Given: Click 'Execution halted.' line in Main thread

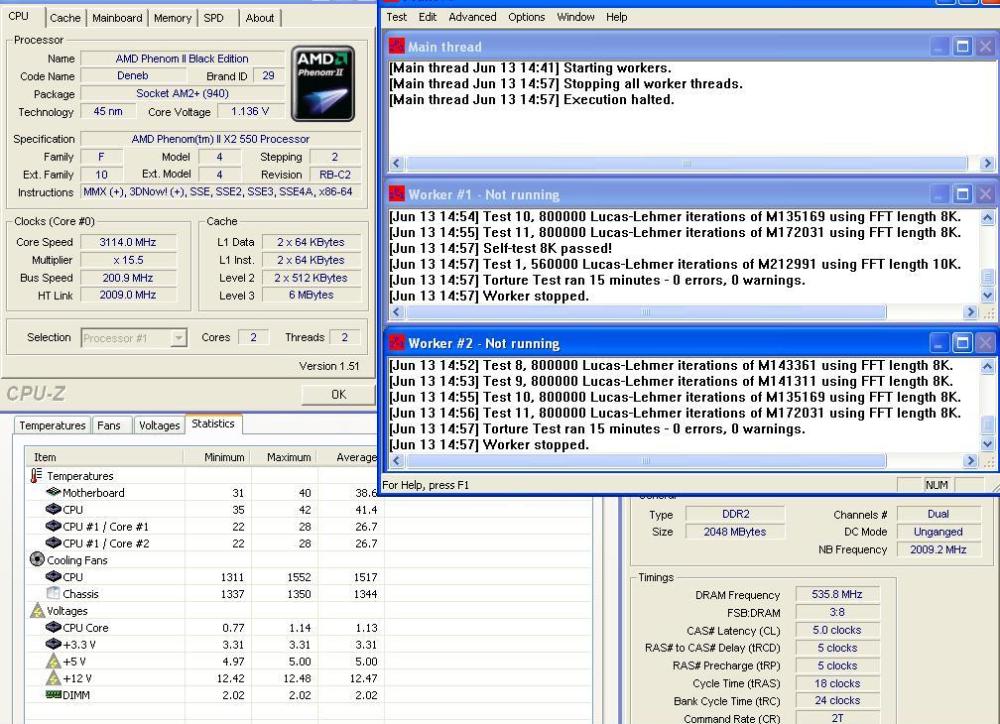Looking at the screenshot, I should pyautogui.click(x=532, y=100).
